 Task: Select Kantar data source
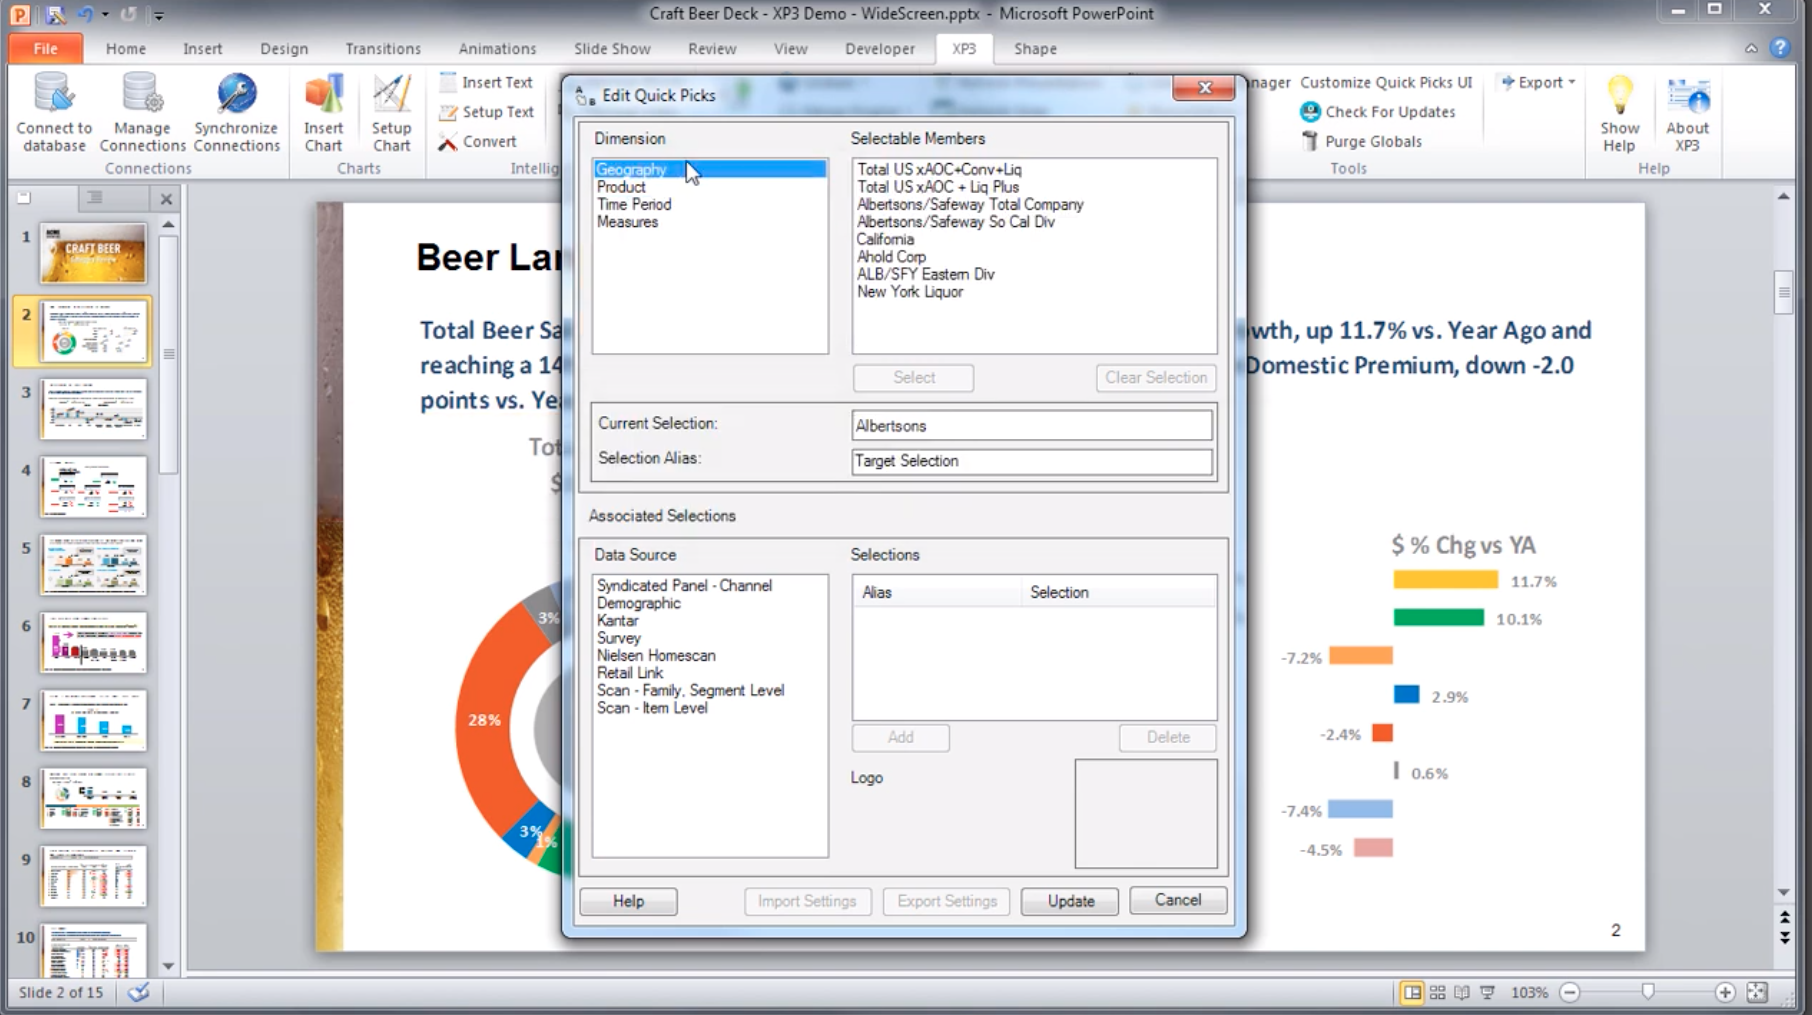[x=617, y=621]
